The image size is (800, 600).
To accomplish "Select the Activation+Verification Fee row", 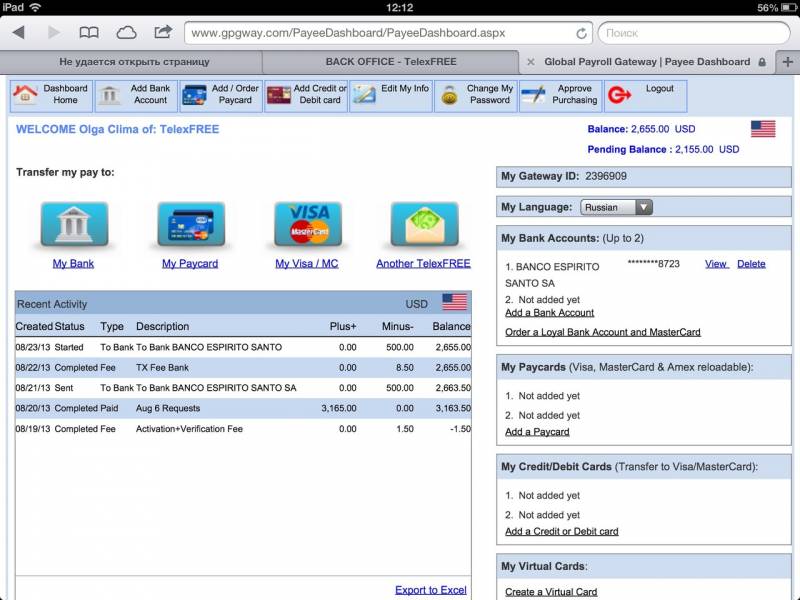I will (243, 429).
